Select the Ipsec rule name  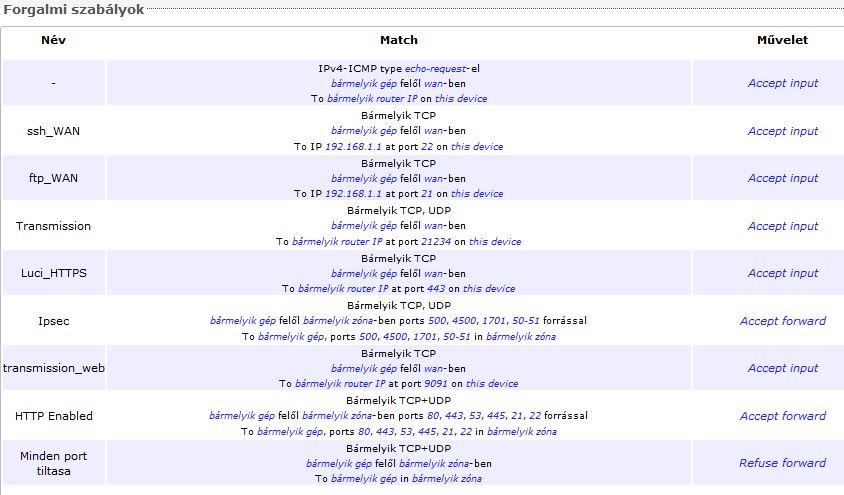pos(53,321)
